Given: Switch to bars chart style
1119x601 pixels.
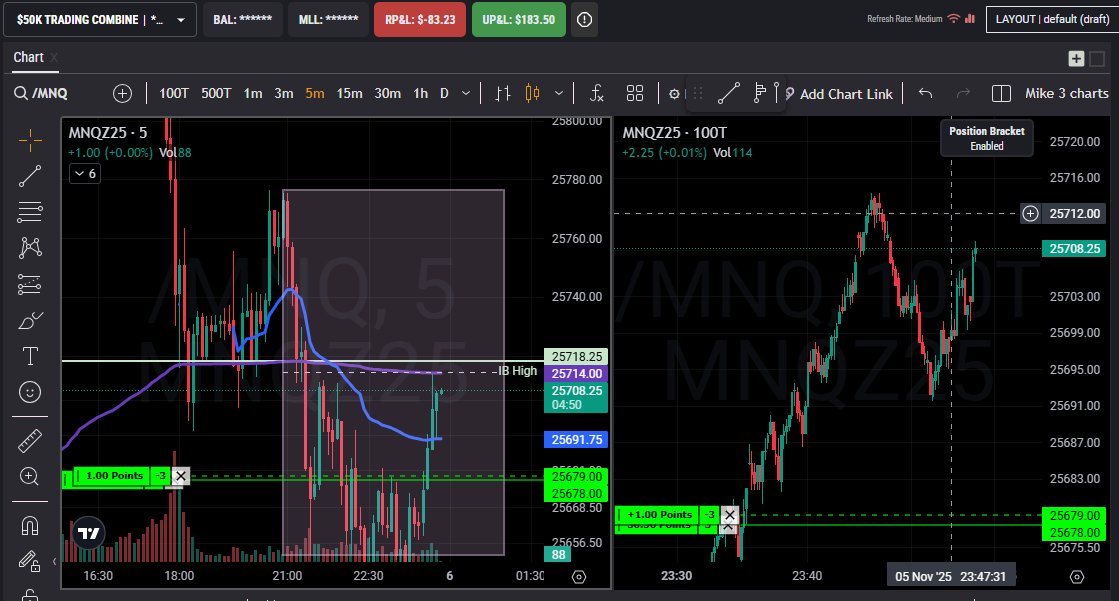Looking at the screenshot, I should click(503, 94).
